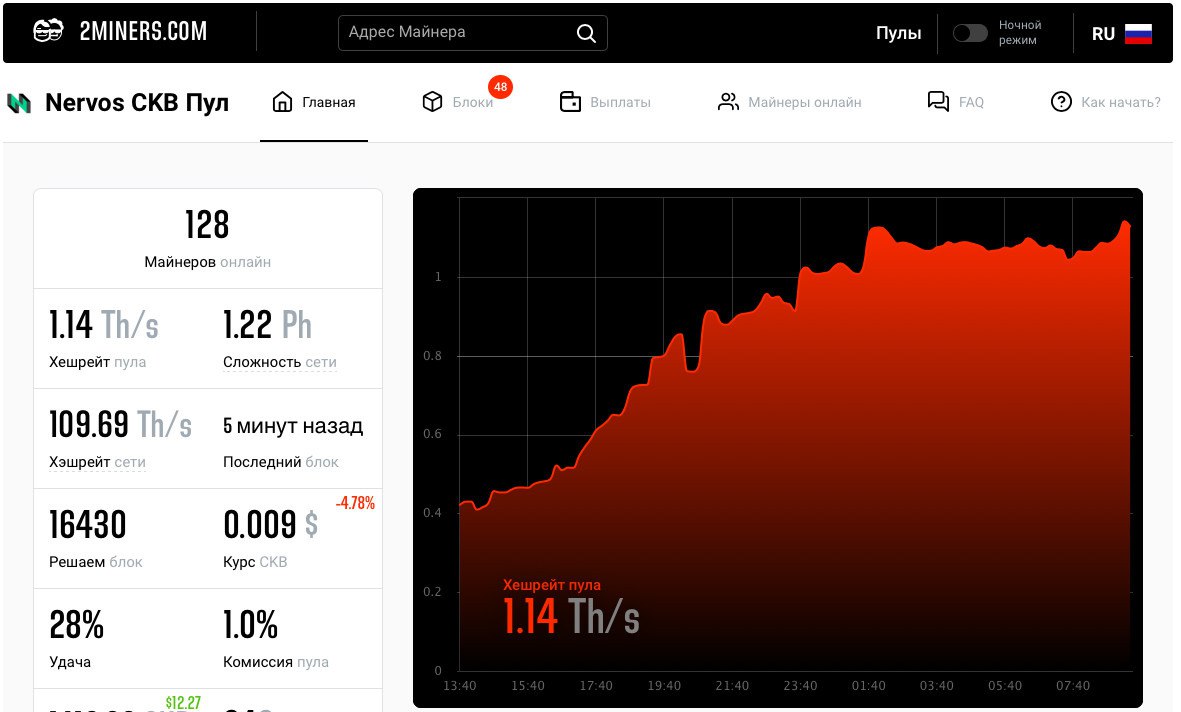Screen dimensions: 1181x712
Task: Open the Пулы menu
Action: click(899, 33)
